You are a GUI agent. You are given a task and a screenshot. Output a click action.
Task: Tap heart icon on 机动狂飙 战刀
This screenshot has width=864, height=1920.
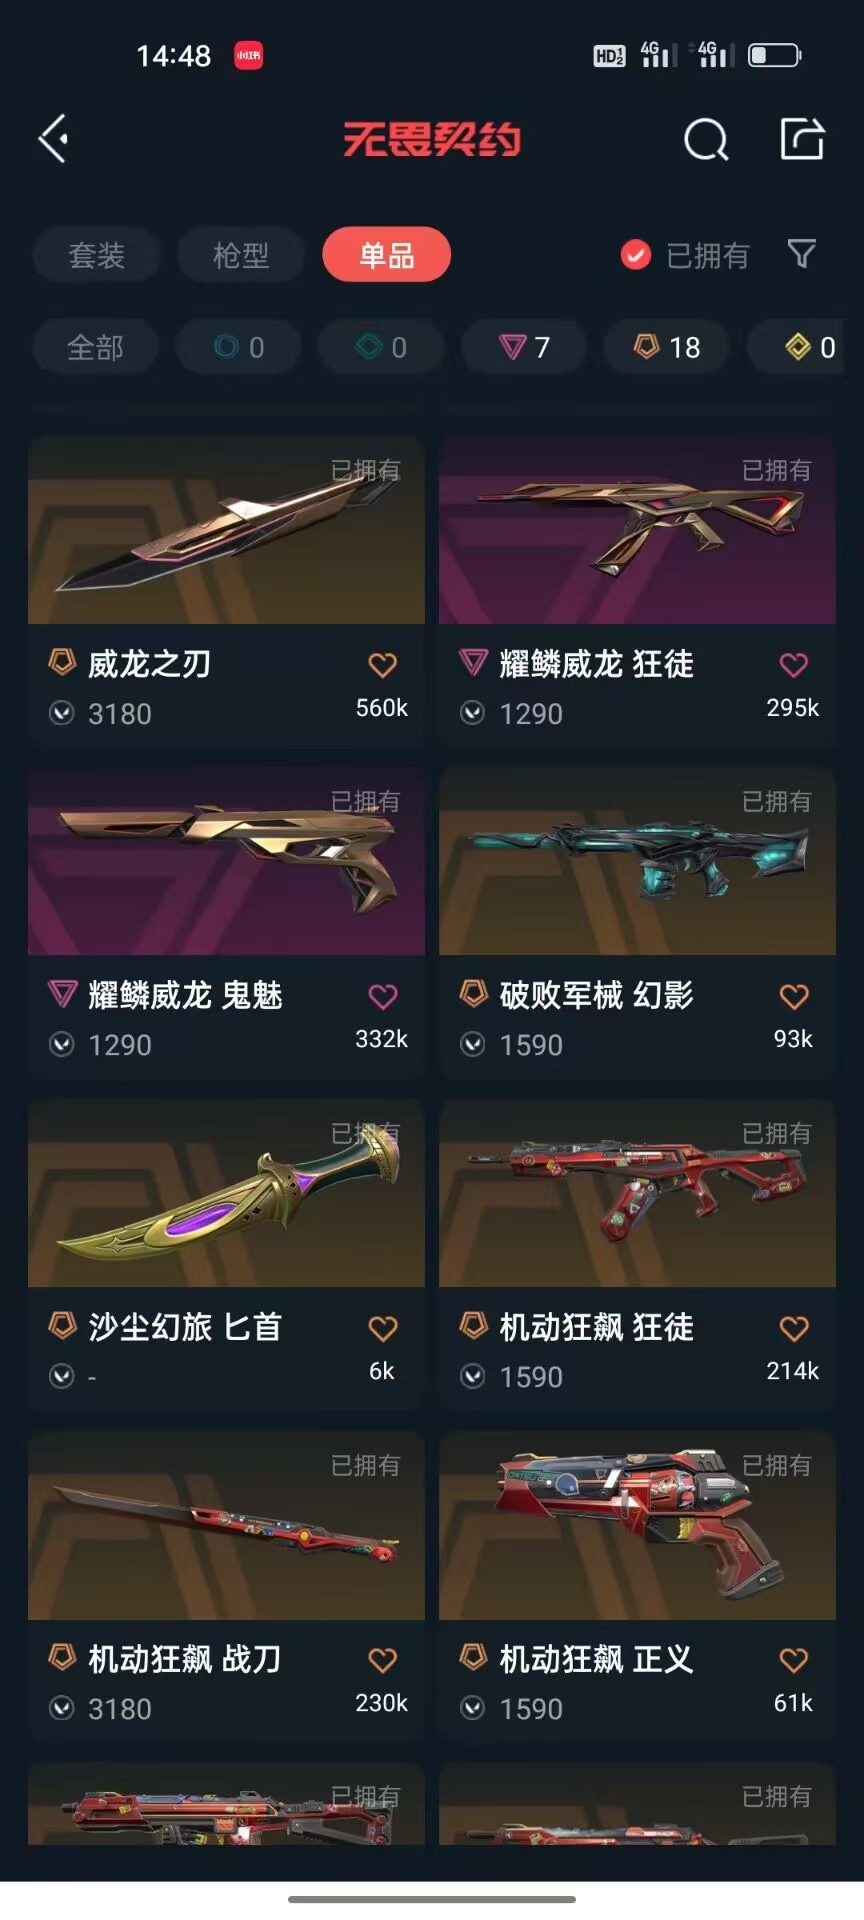click(x=383, y=1661)
